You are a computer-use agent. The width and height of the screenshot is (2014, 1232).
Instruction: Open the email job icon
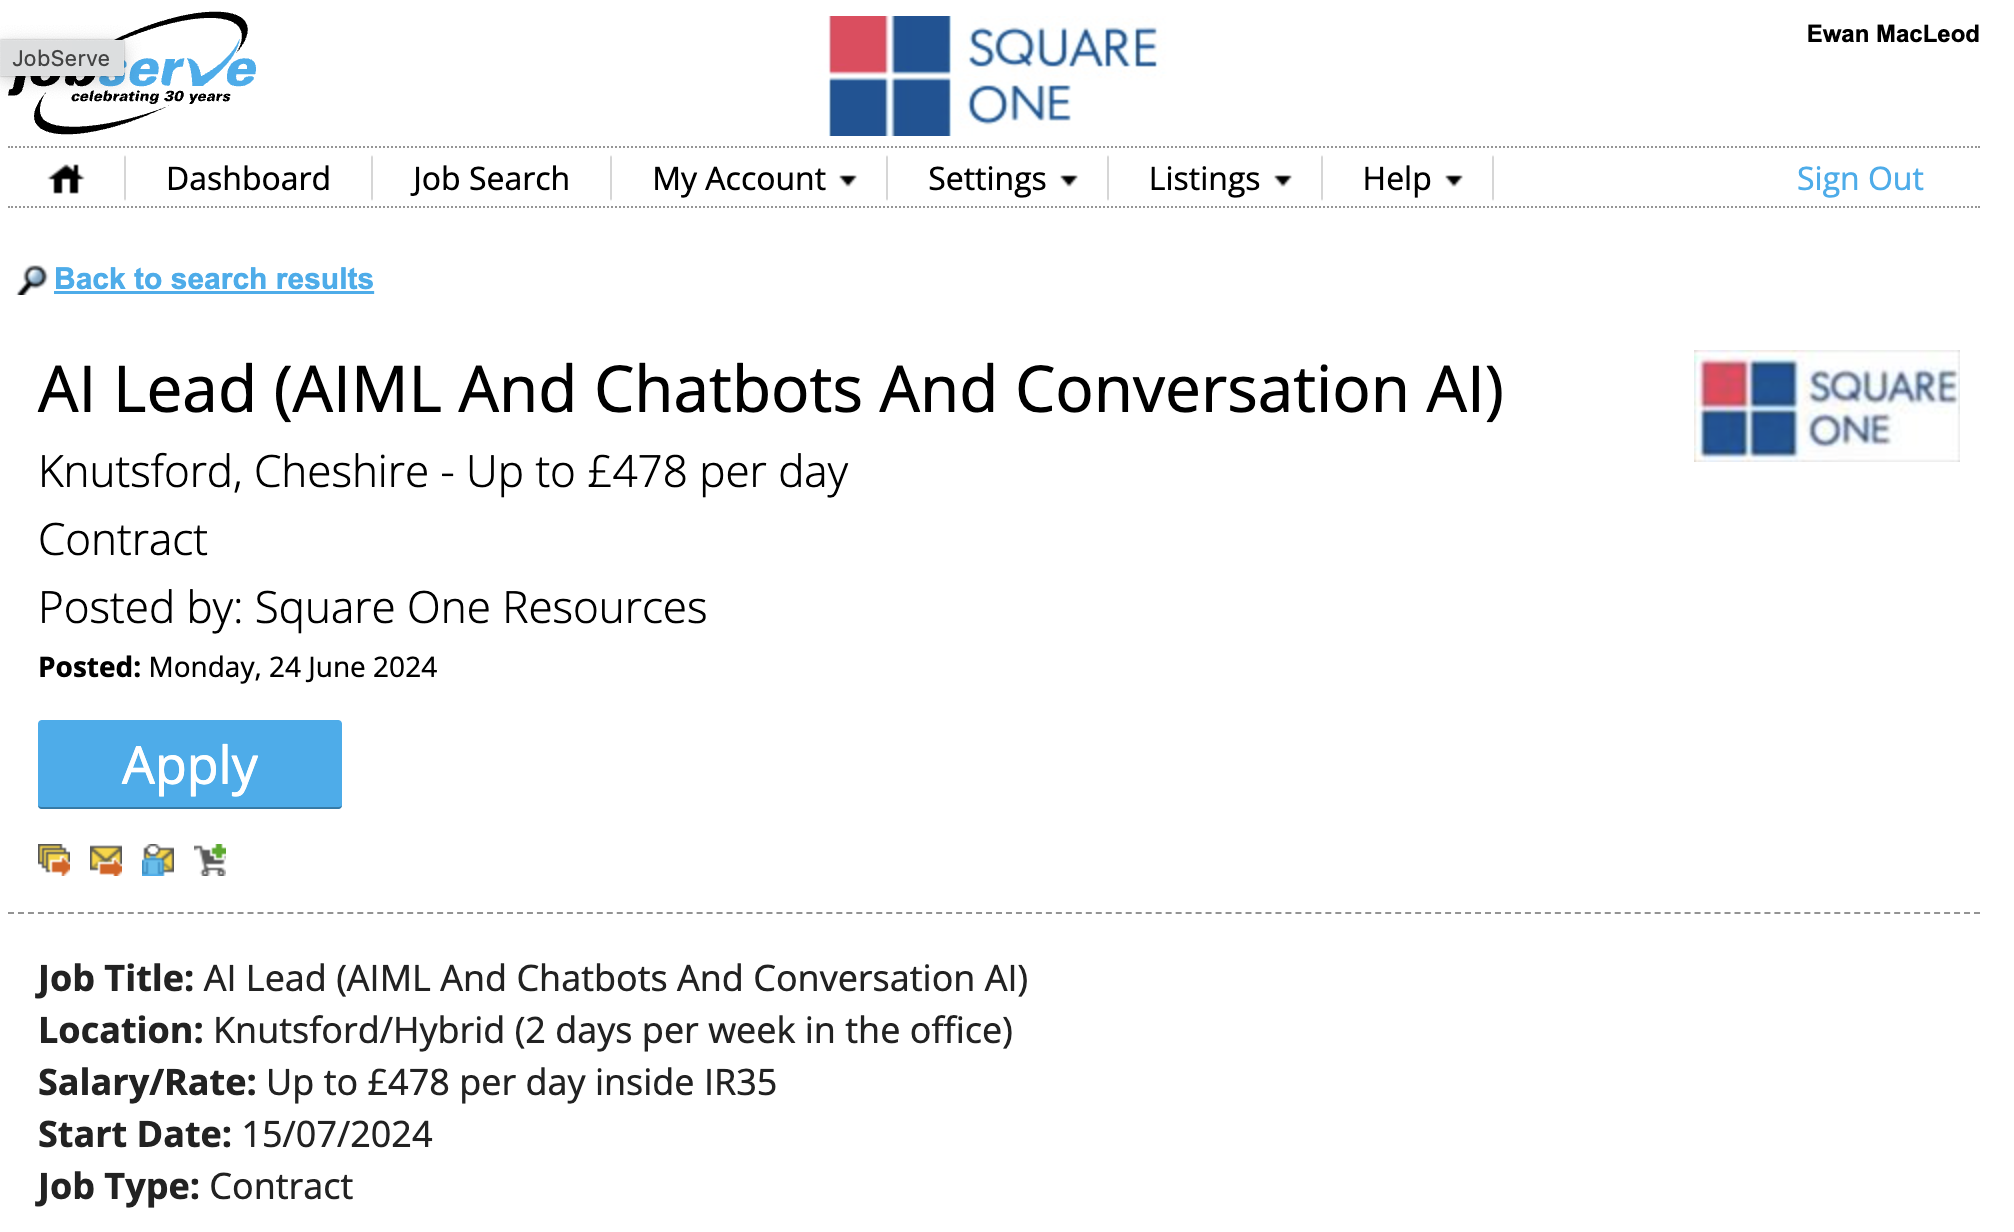coord(106,858)
